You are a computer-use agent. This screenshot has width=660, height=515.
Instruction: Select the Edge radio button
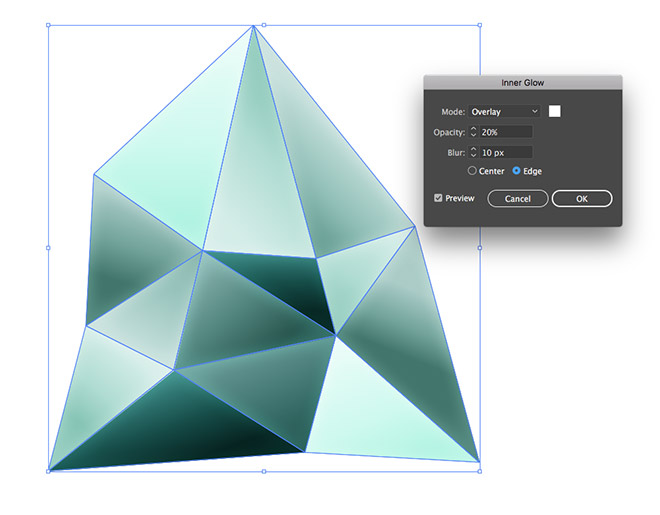pyautogui.click(x=517, y=171)
